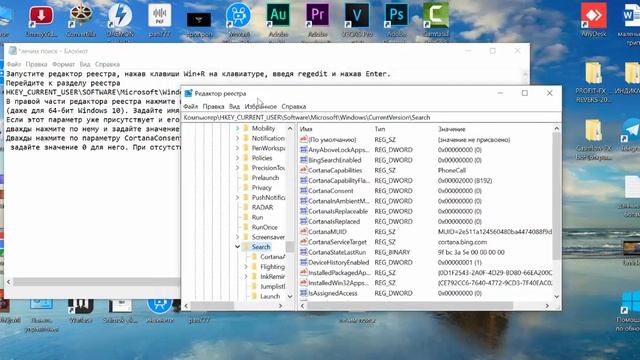Select the RunOnce key in tree
The image size is (640, 360).
(x=264, y=227)
